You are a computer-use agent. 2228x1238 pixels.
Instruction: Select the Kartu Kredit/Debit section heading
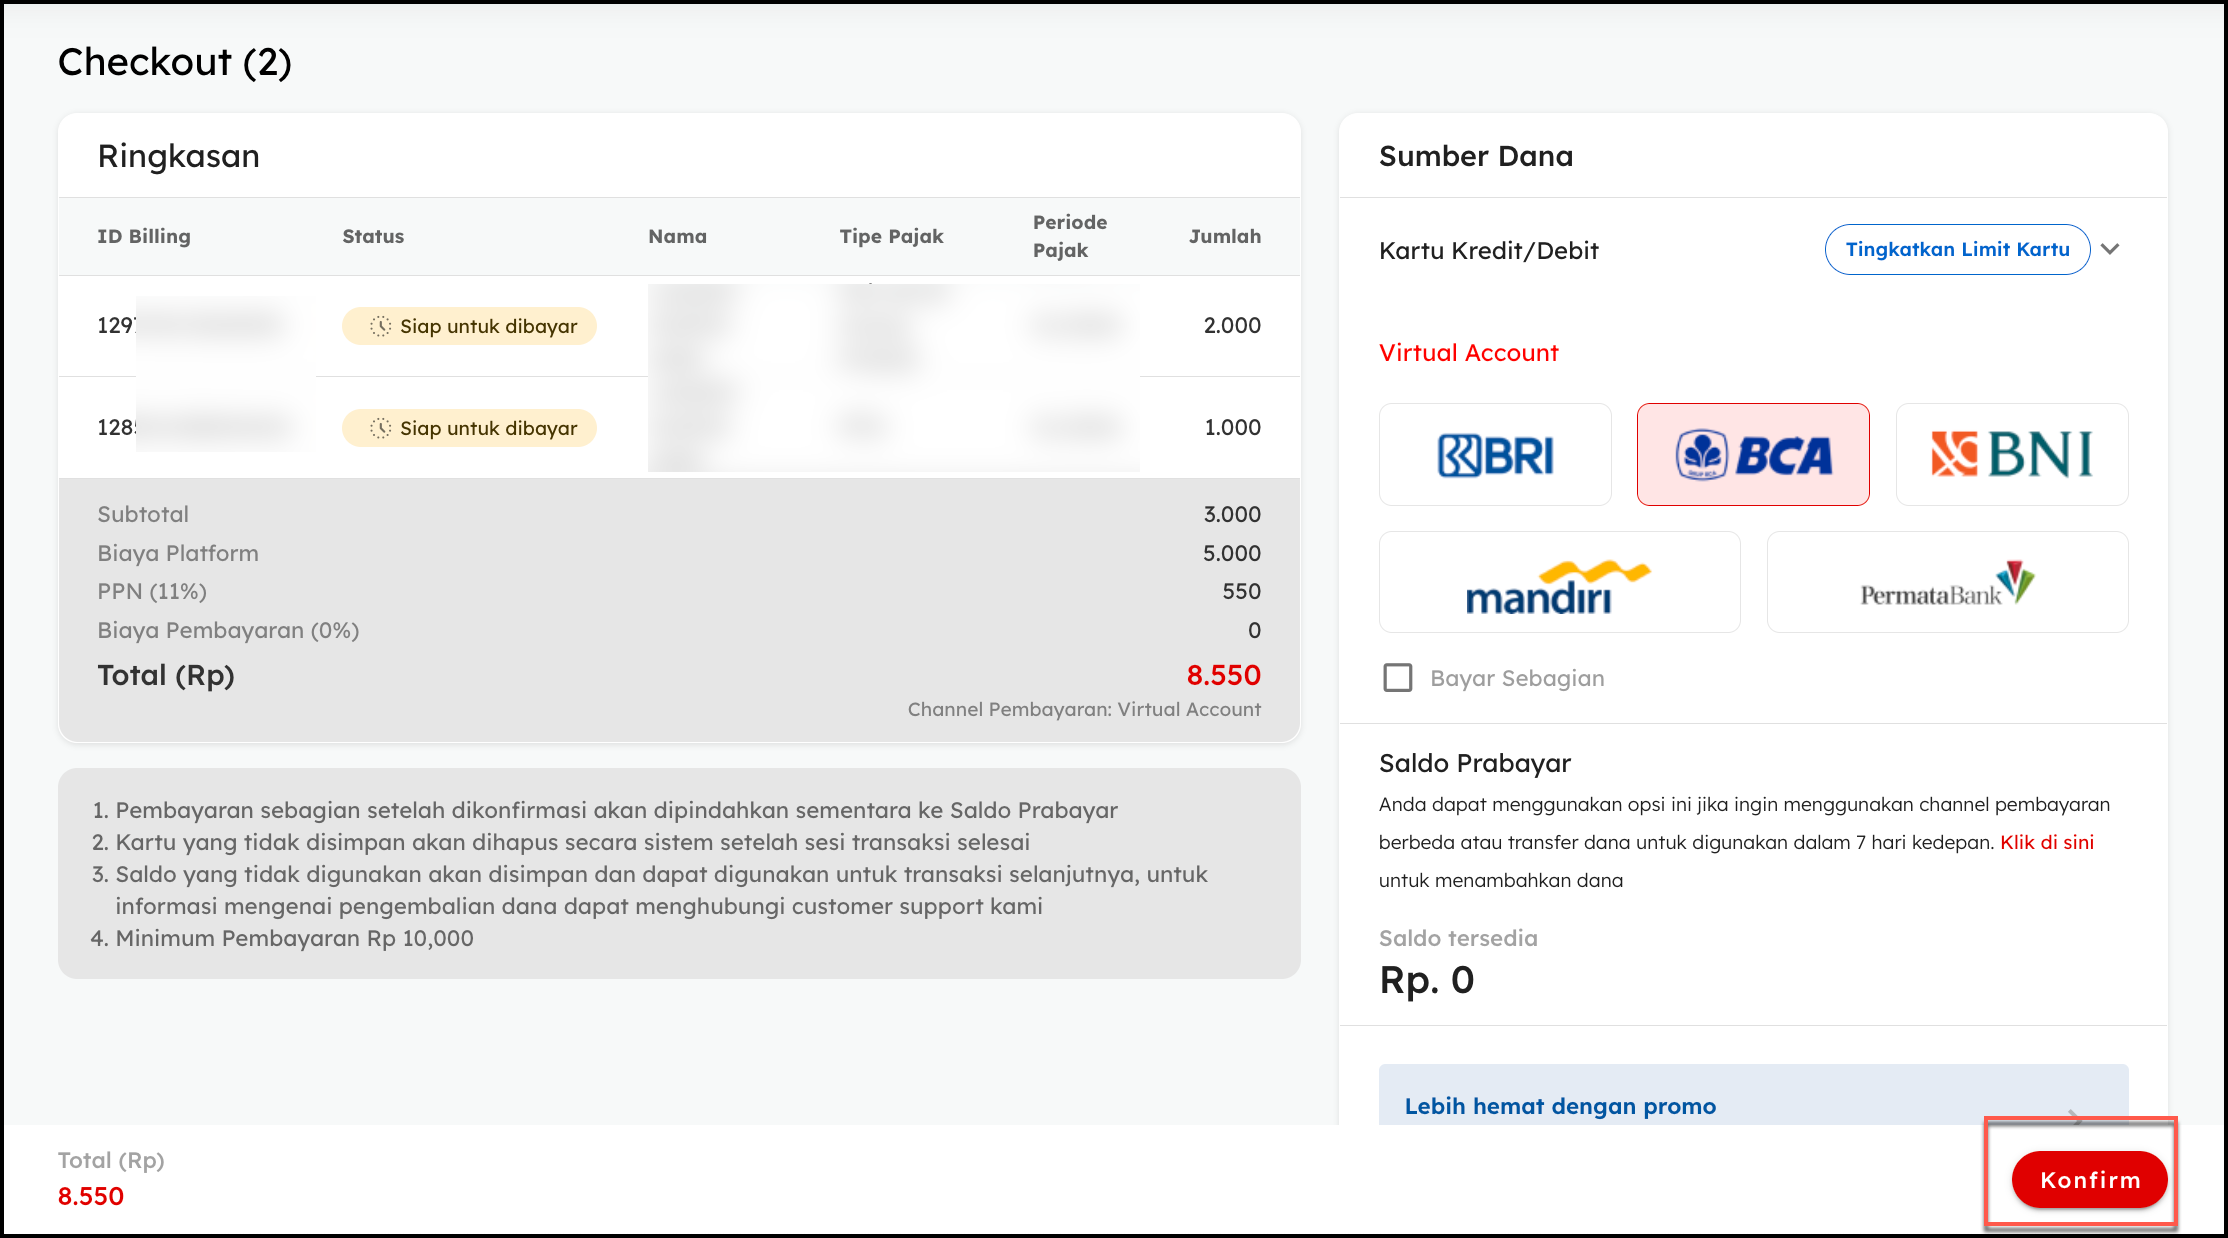click(1488, 251)
